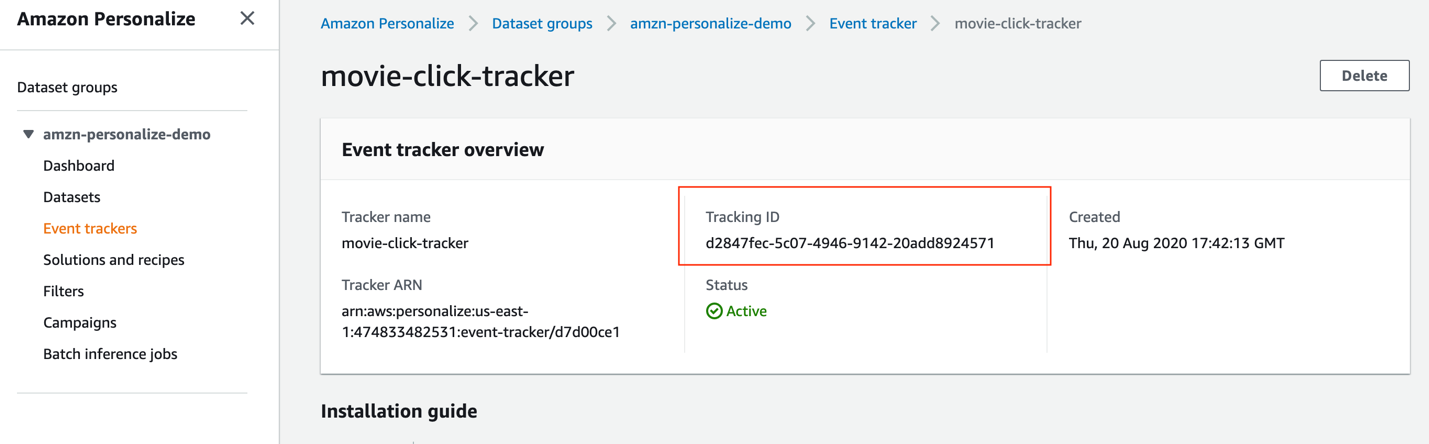Open Filters in the sidebar
The height and width of the screenshot is (444, 1429).
64,291
